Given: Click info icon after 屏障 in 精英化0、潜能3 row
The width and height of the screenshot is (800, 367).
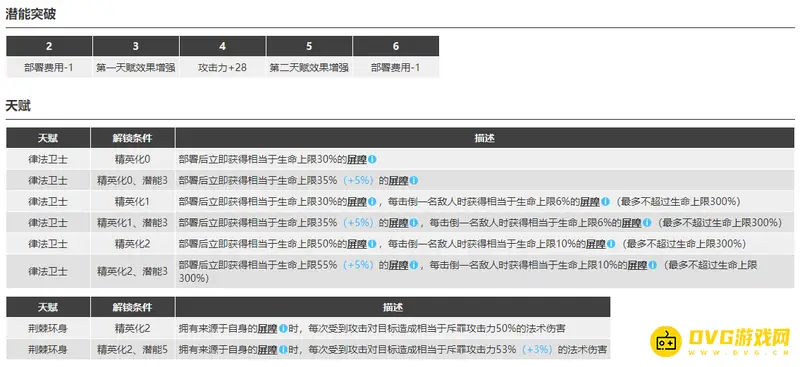Looking at the screenshot, I should tap(414, 181).
